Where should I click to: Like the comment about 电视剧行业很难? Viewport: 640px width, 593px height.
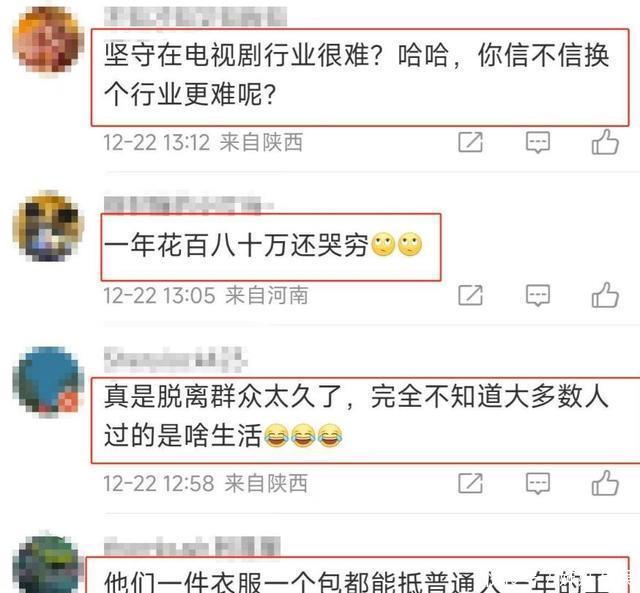coord(605,142)
